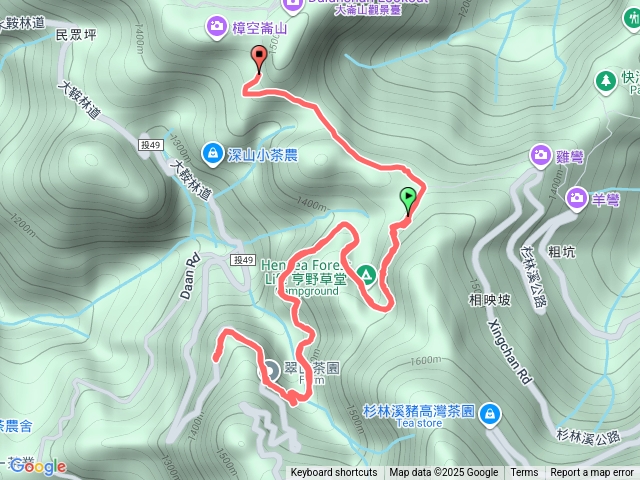Open the 亨野草堂 campground tent icon
Viewport: 640px width, 480px height.
click(x=367, y=275)
